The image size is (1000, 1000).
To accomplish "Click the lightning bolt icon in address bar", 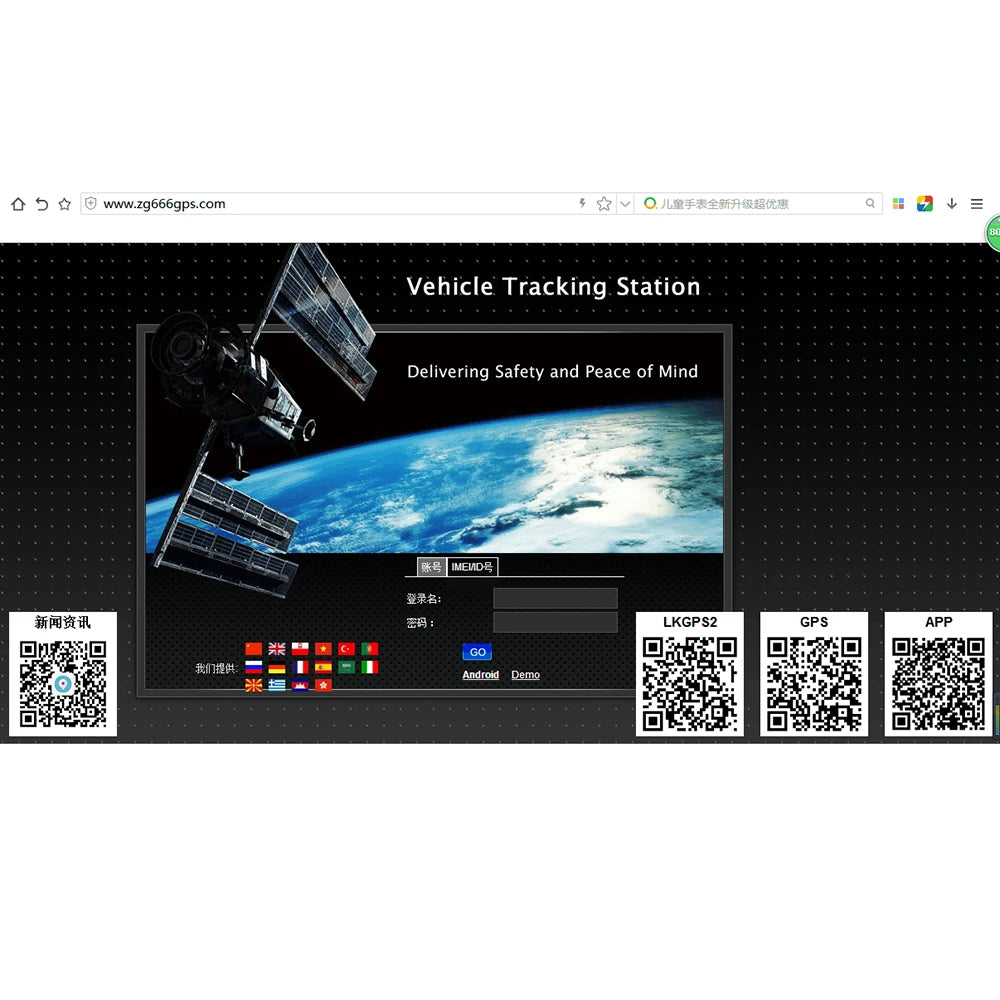I will tap(582, 203).
